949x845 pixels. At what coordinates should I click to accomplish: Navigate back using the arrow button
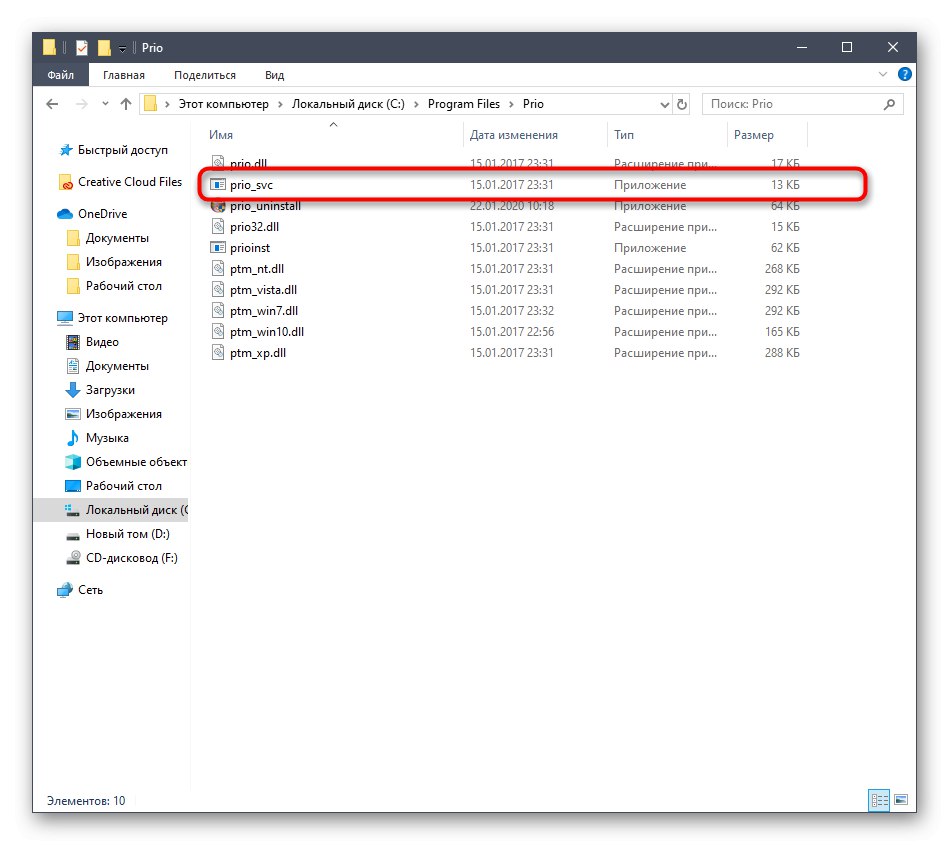tap(52, 103)
